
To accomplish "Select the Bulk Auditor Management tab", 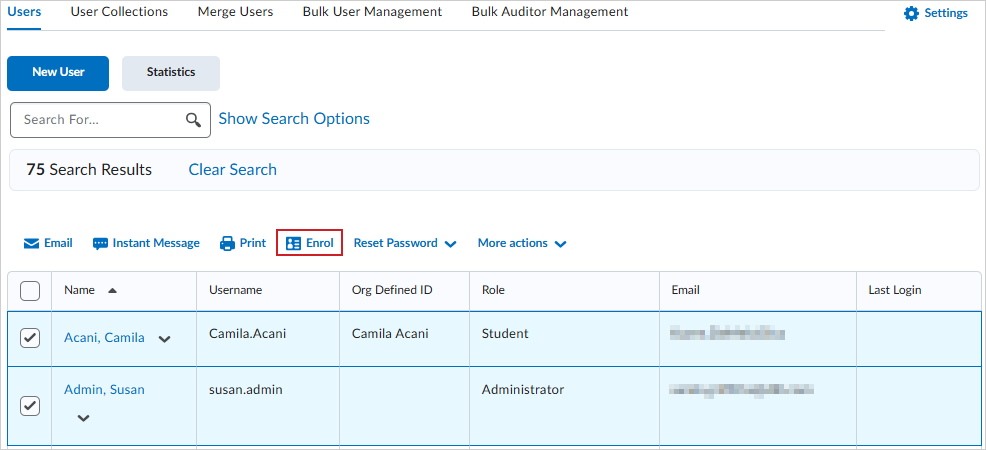I will [550, 12].
